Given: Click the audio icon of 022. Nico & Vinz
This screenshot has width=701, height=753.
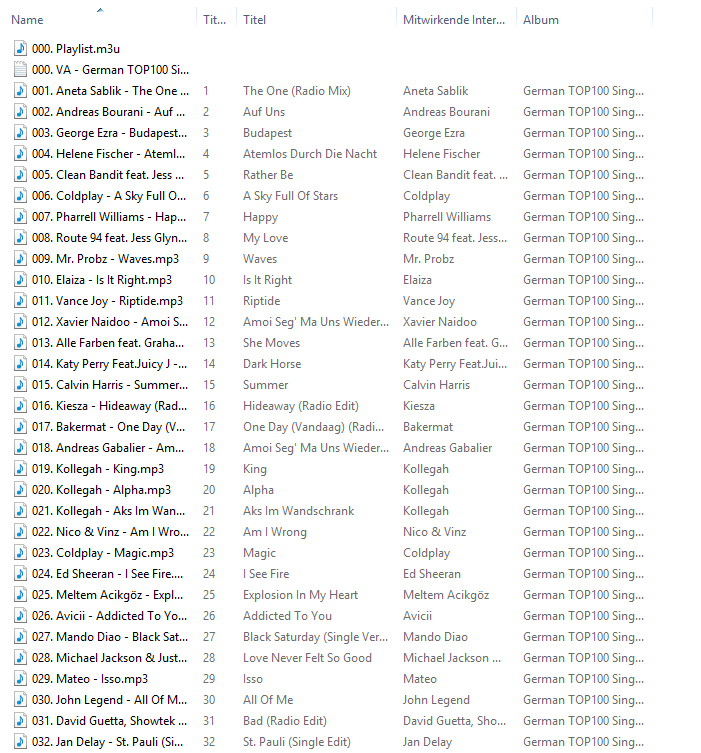Looking at the screenshot, I should (20, 532).
